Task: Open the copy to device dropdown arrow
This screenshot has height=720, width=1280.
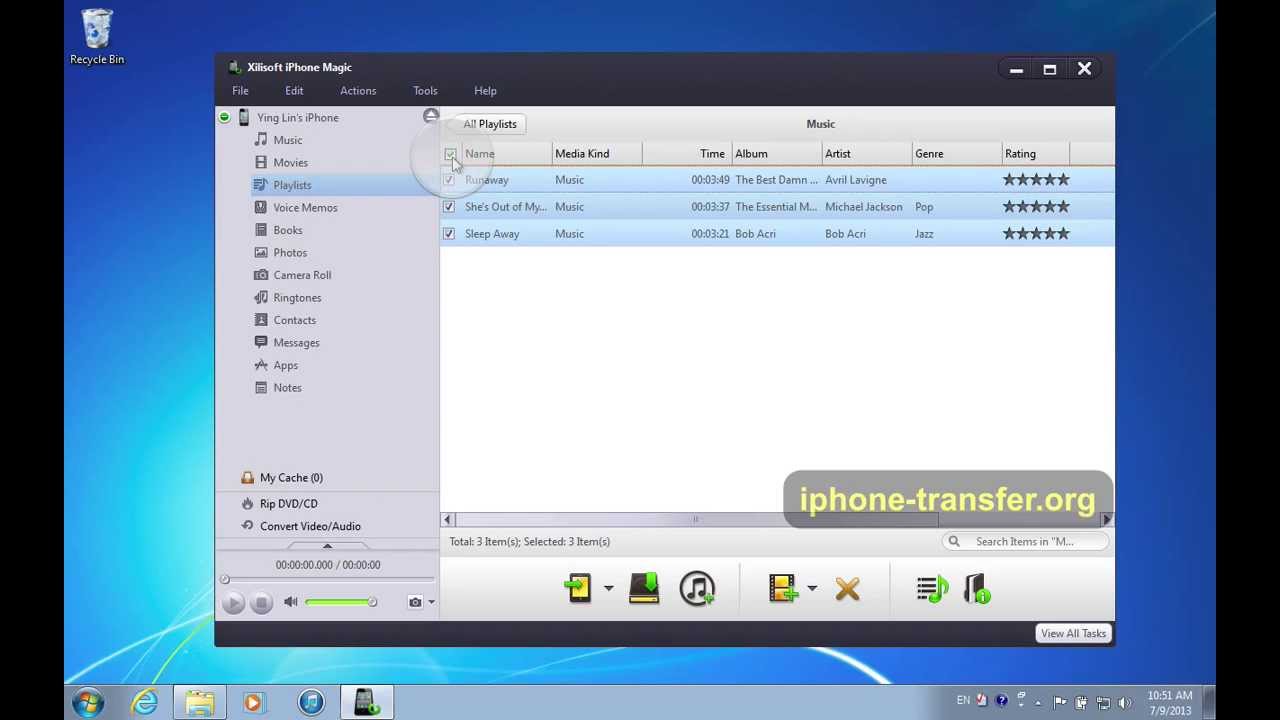Action: (608, 589)
